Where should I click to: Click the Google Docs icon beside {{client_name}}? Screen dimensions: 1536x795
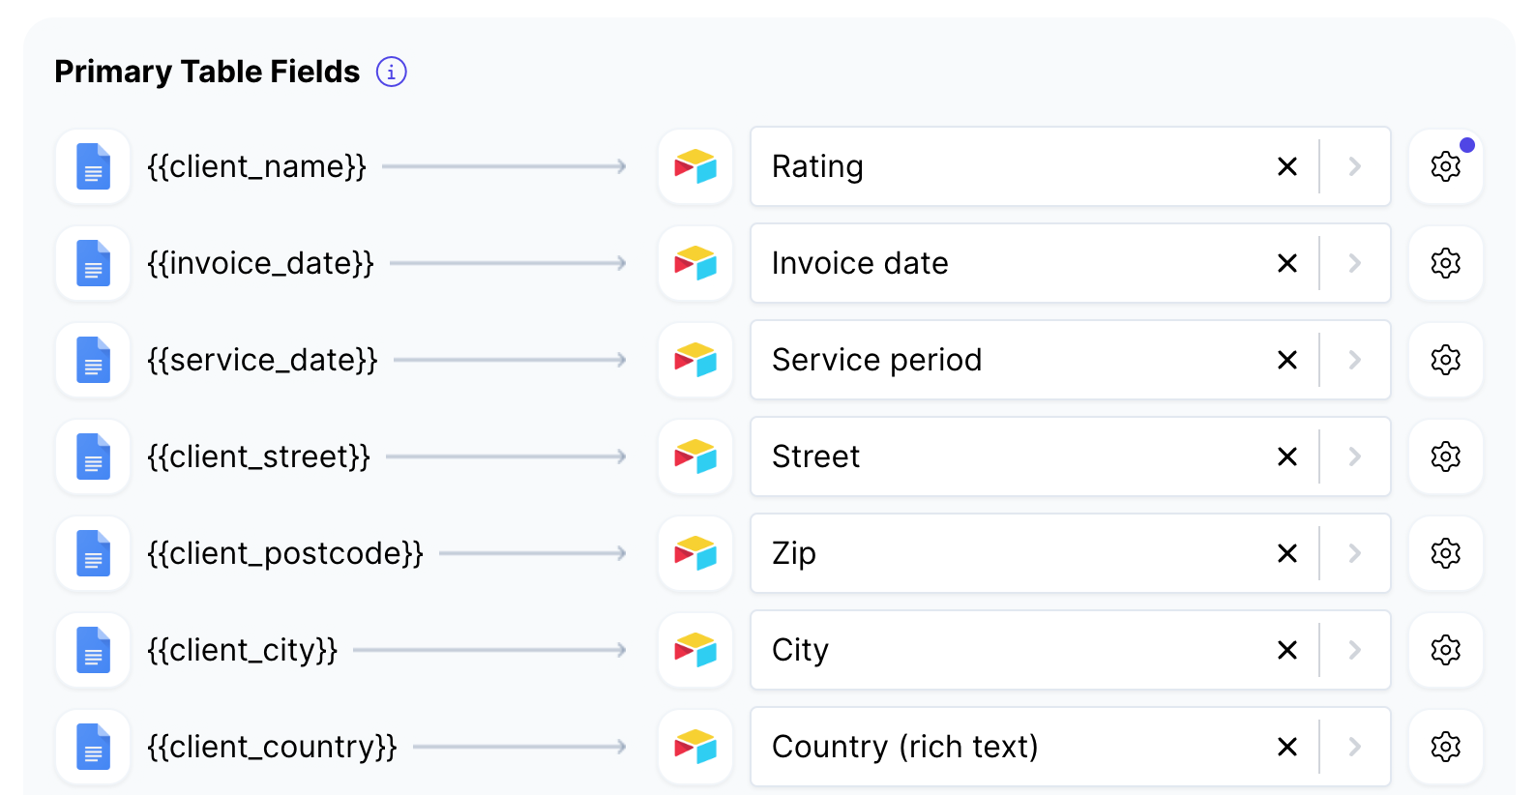point(93,167)
